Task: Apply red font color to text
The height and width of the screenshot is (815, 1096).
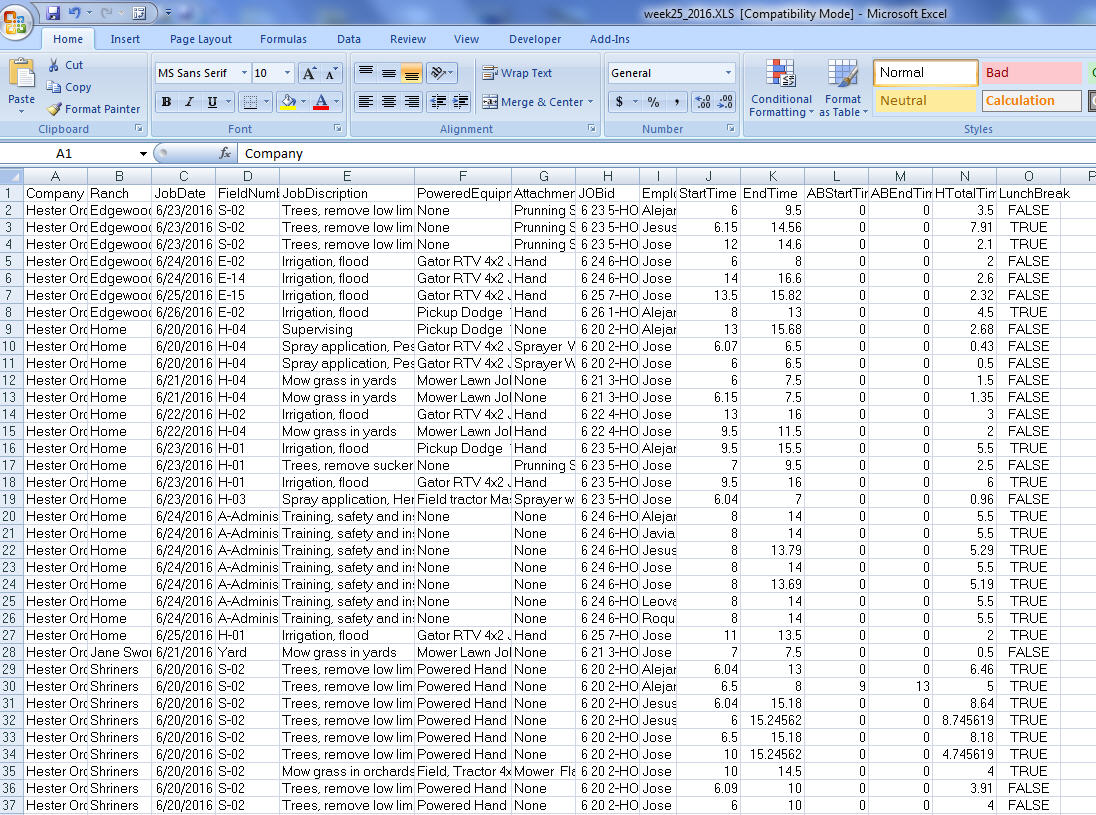Action: 321,102
